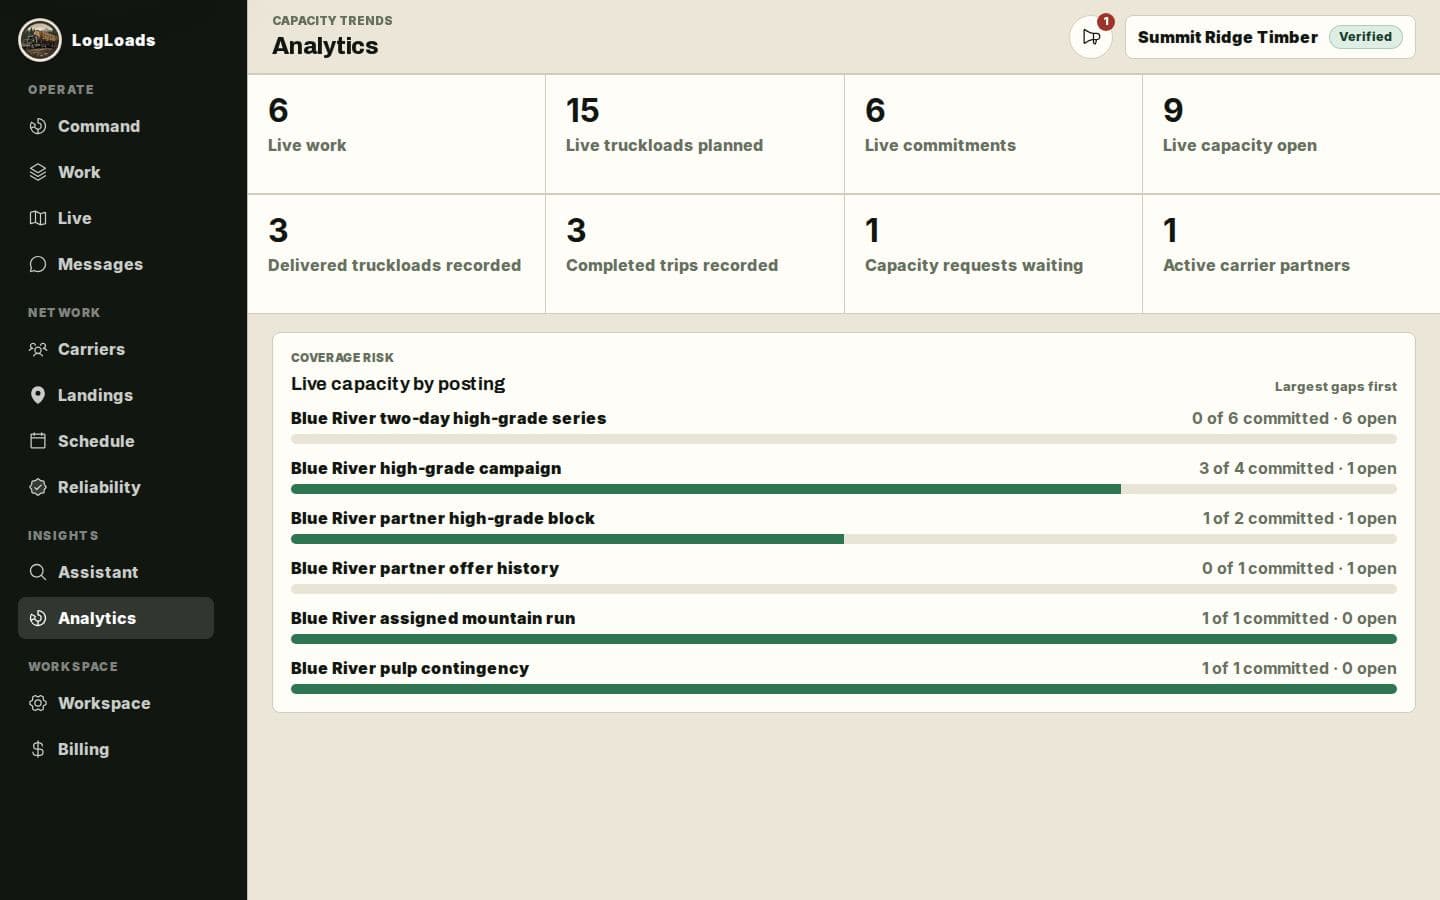Click "Largest gaps first" sort label
Viewport: 1440px width, 900px height.
[1336, 386]
